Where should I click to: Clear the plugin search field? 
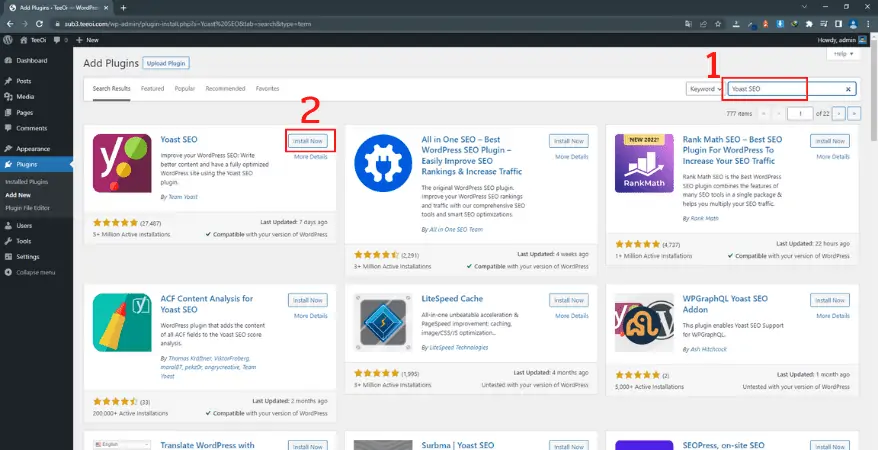pyautogui.click(x=848, y=89)
